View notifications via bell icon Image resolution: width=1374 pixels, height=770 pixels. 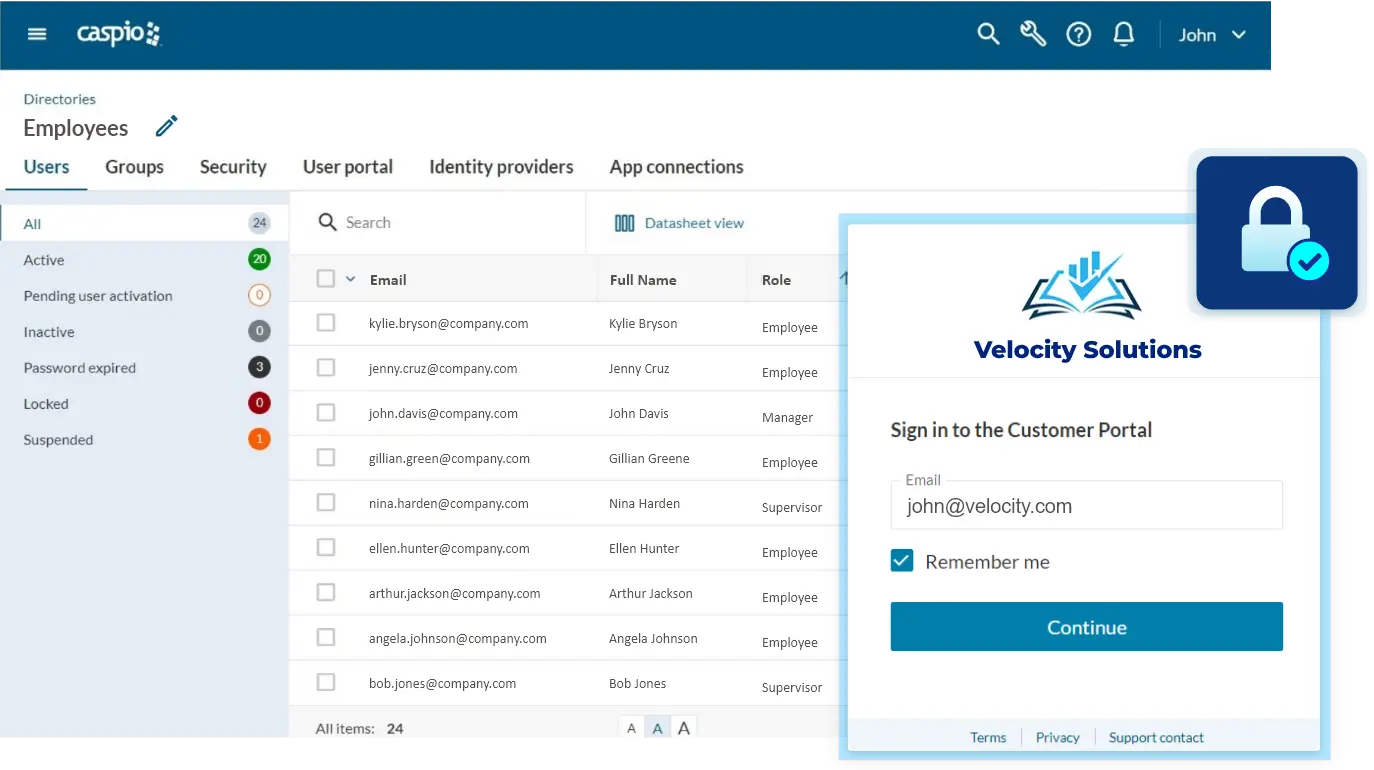(1124, 34)
